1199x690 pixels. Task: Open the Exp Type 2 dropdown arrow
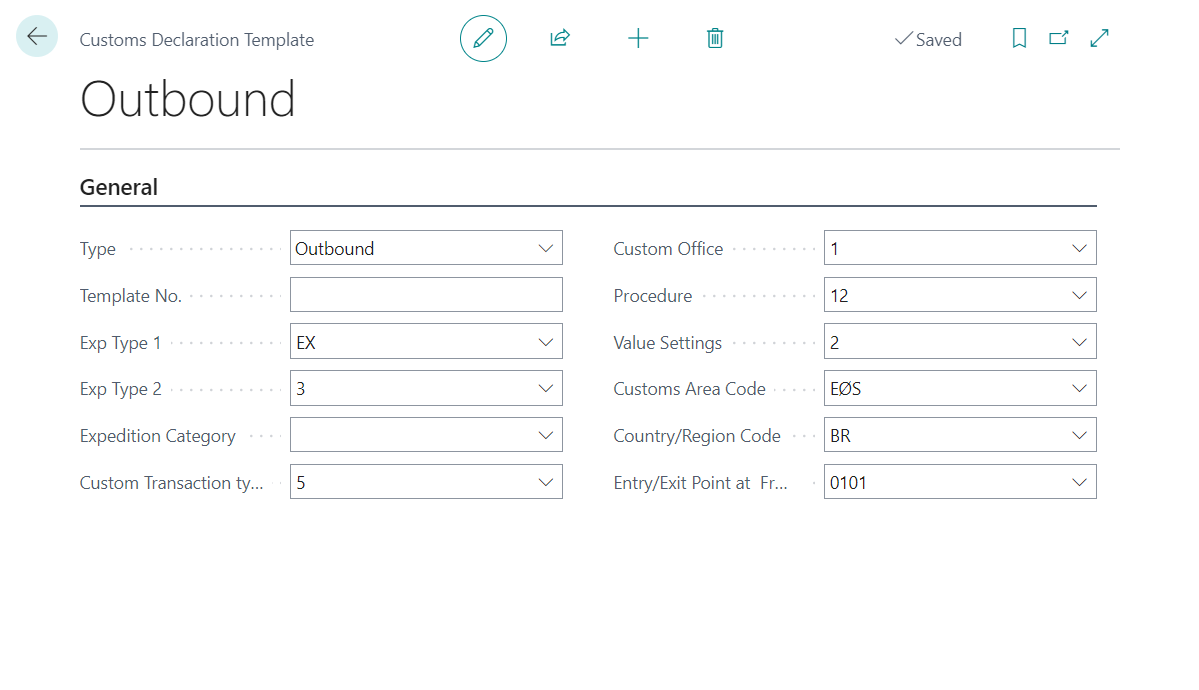coord(546,389)
